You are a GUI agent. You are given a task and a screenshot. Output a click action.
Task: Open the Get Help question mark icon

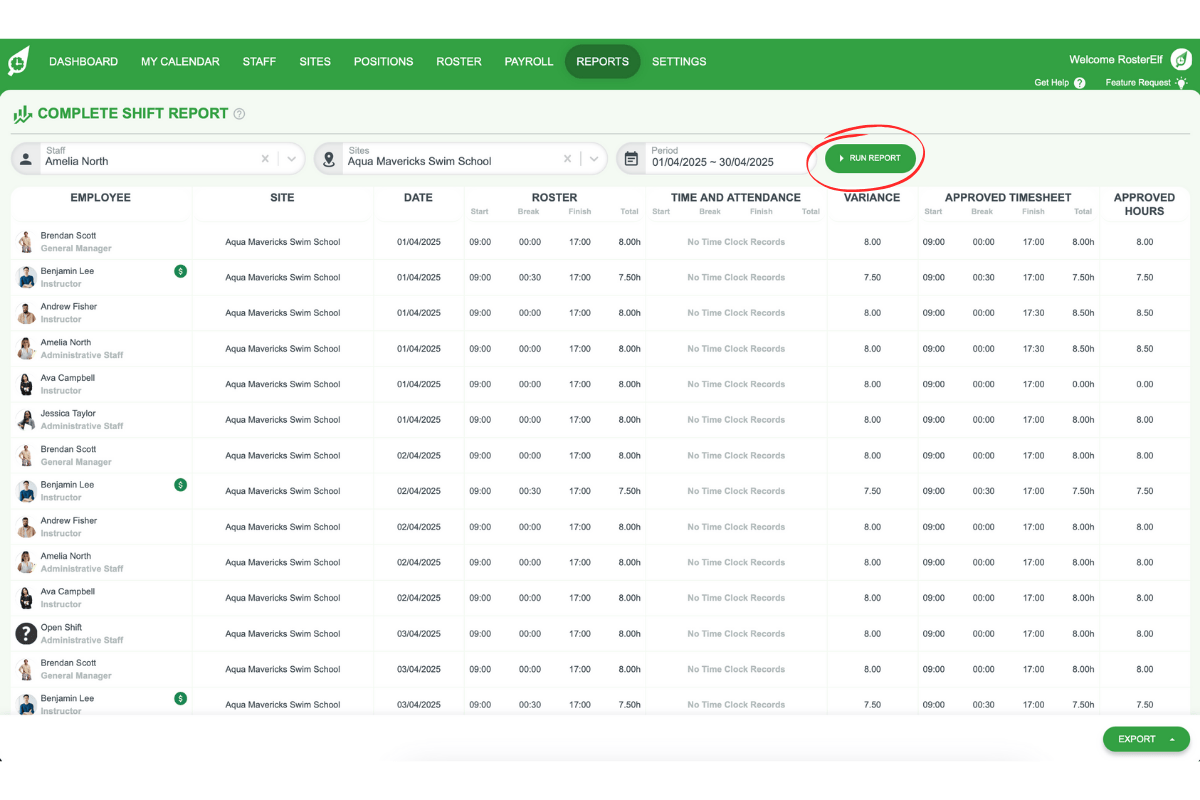coord(1080,83)
